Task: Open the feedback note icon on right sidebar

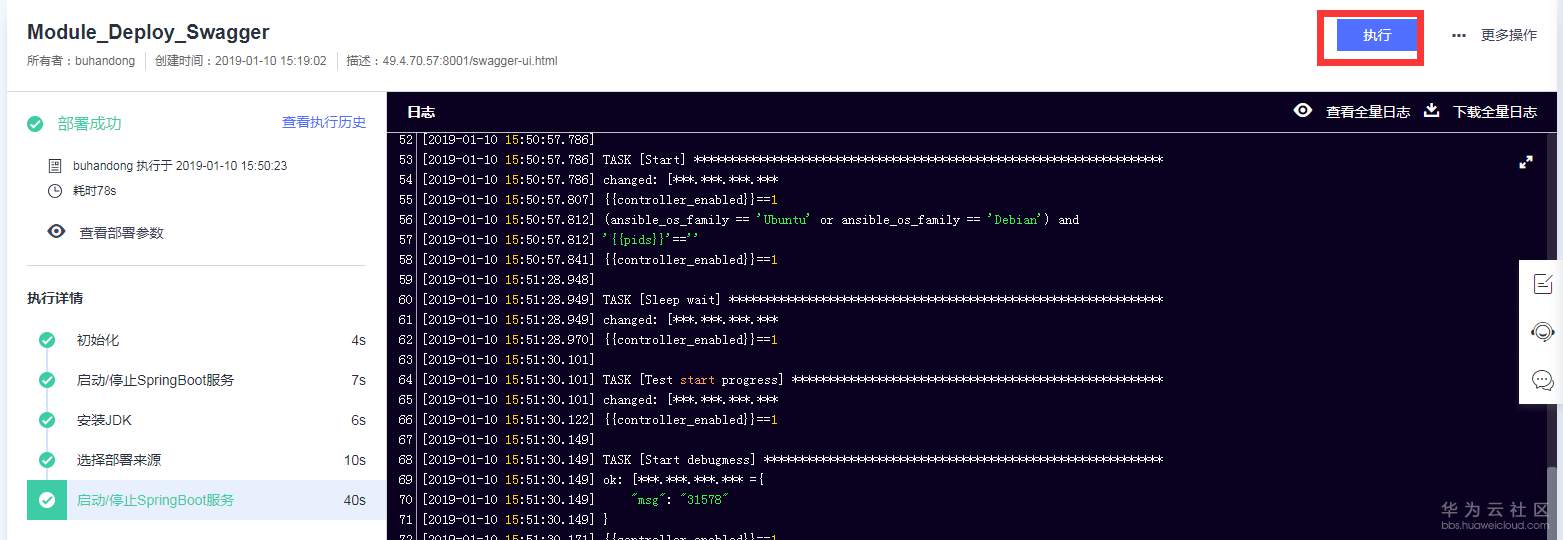Action: point(1542,284)
